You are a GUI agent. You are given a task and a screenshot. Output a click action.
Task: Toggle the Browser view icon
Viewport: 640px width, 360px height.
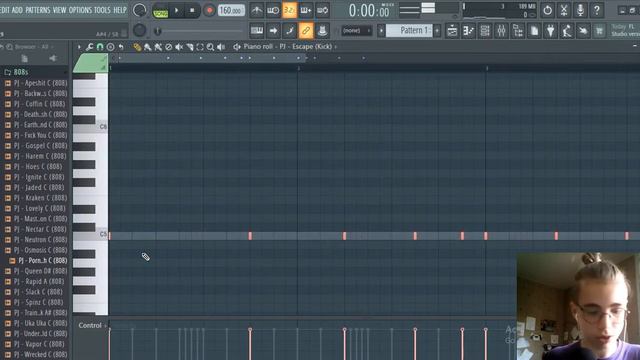coord(518,31)
